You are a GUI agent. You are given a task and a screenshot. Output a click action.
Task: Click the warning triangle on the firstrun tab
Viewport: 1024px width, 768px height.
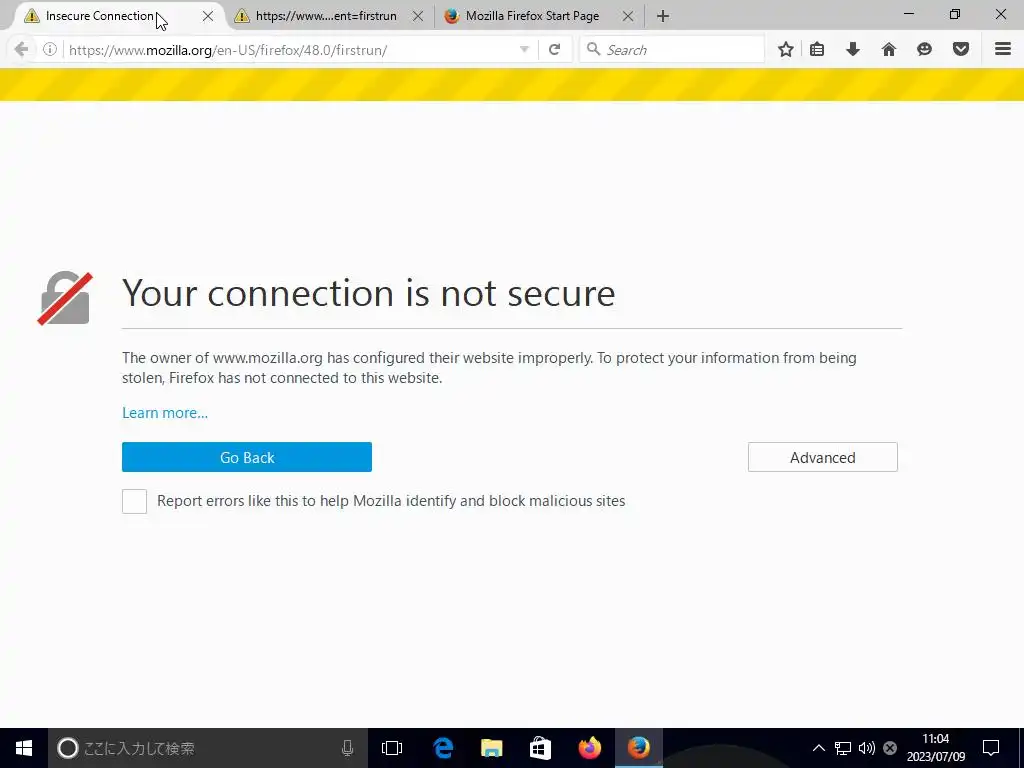click(x=242, y=16)
